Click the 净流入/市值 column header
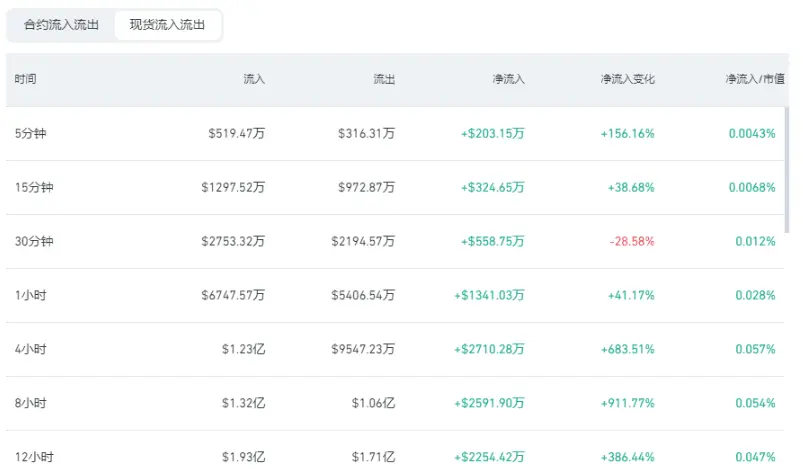Screen dimensions: 803x476 [755, 79]
